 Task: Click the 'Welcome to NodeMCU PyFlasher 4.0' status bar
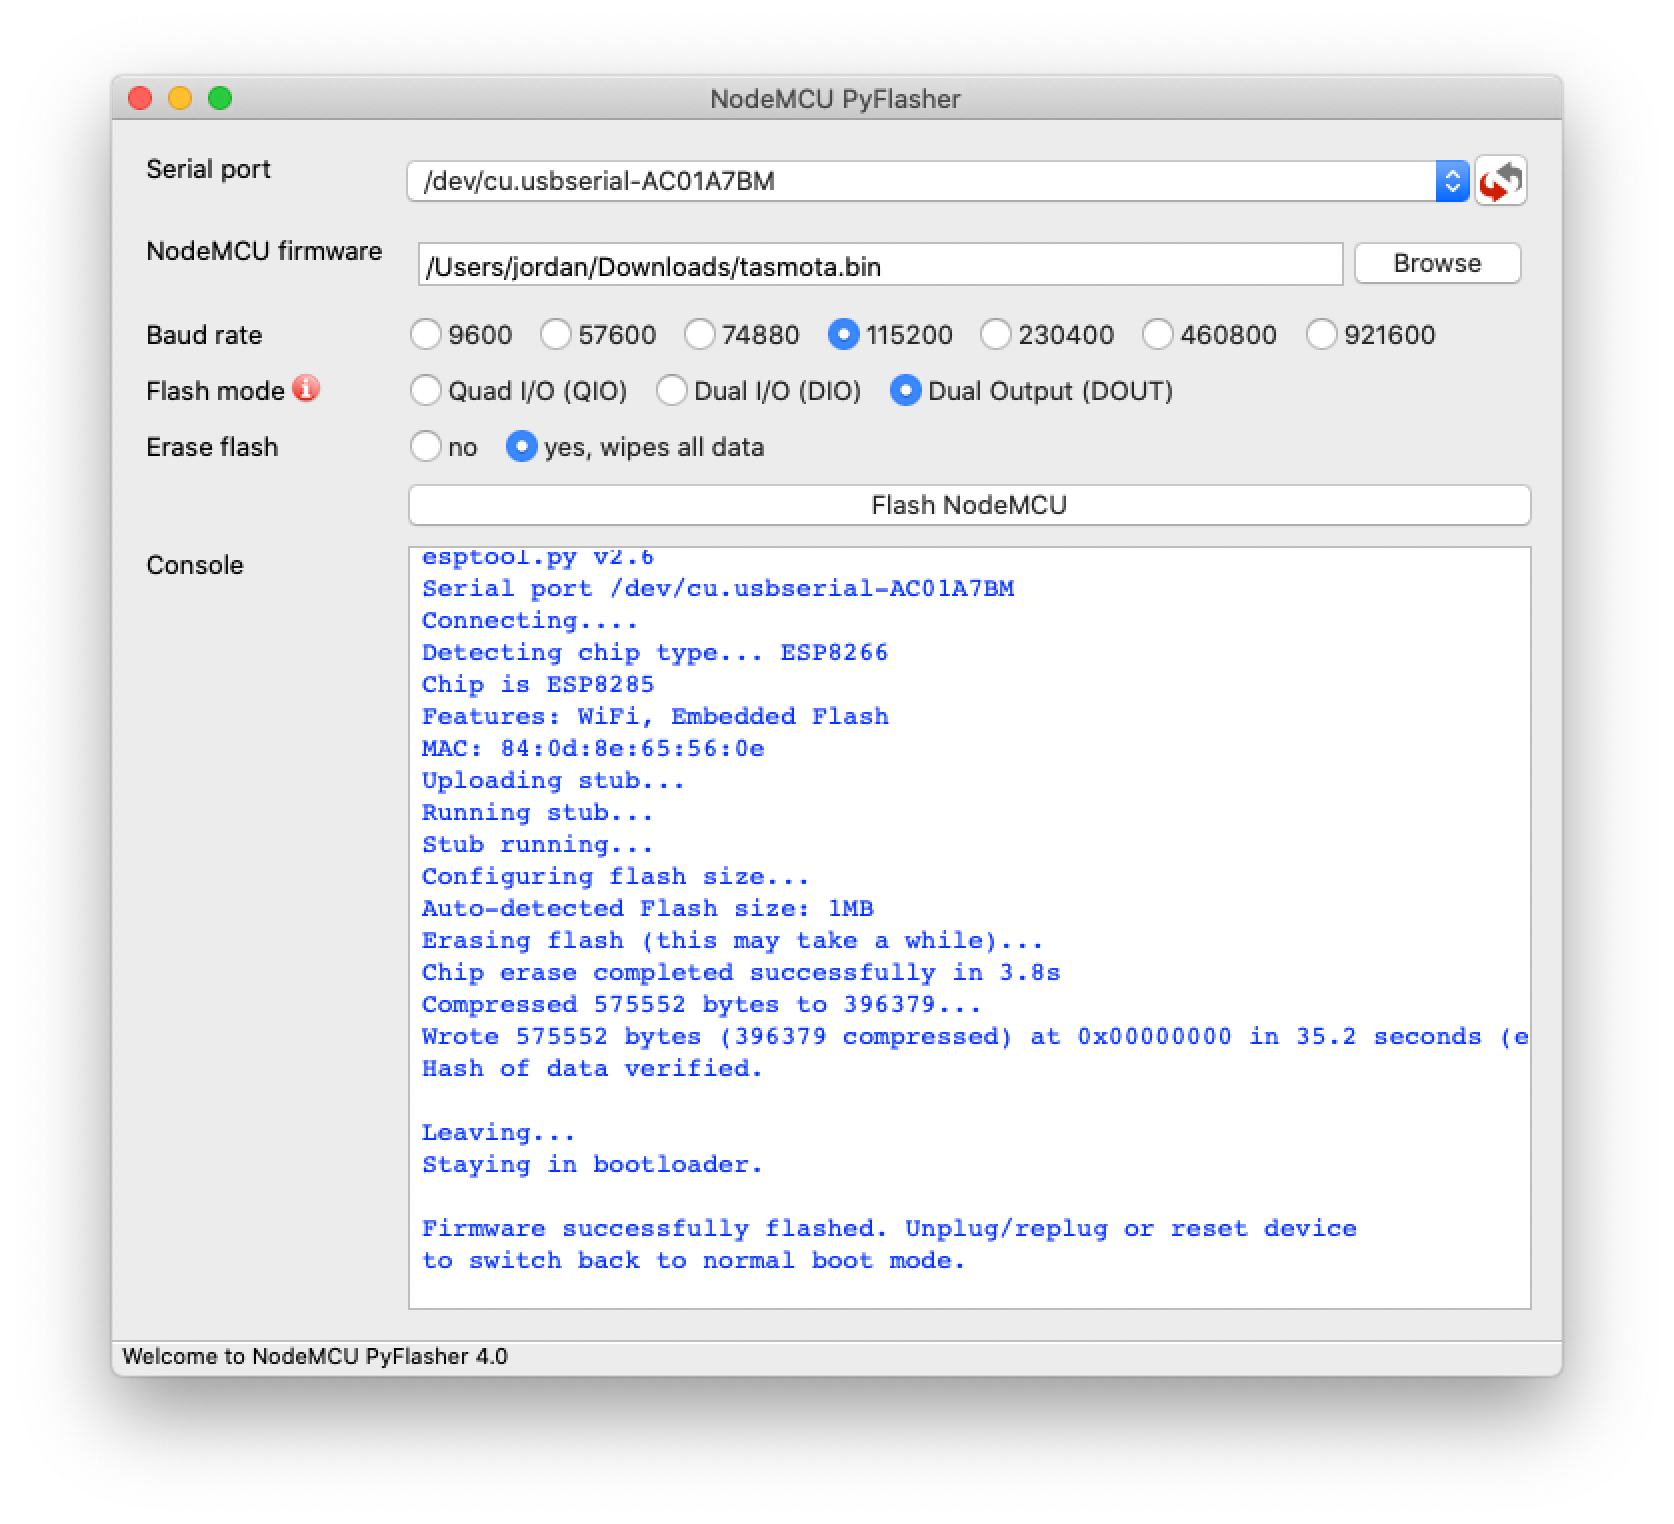(315, 1356)
